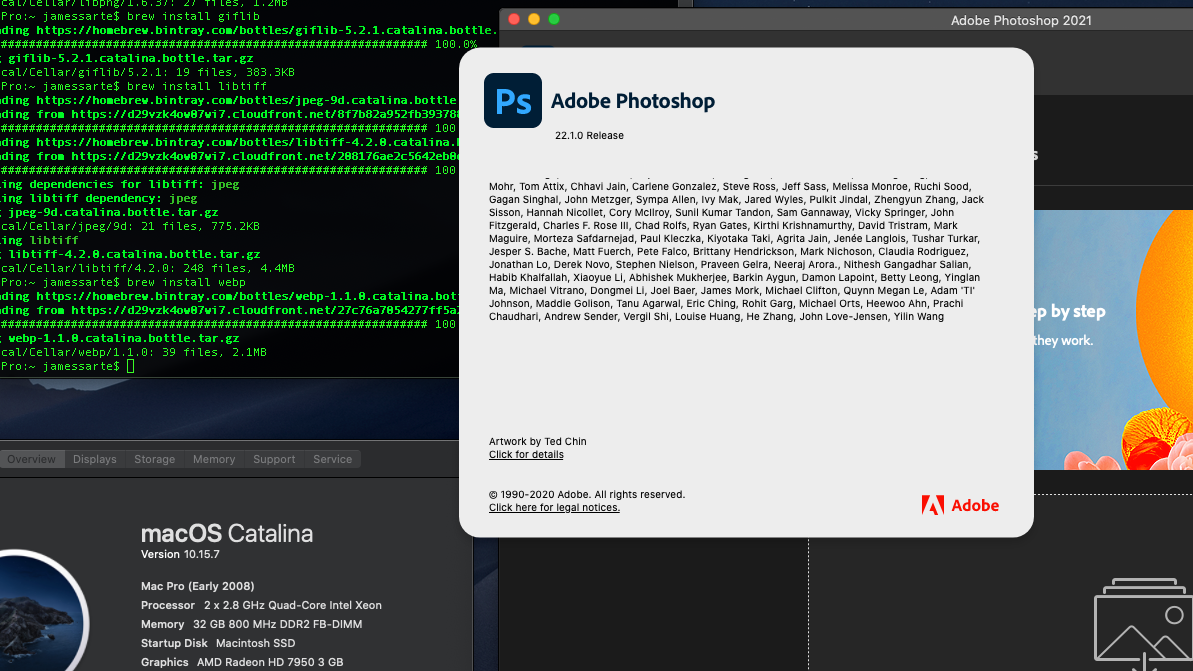Zoom the Adobe Photoshop 2021 window
1193x671 pixels.
click(554, 20)
